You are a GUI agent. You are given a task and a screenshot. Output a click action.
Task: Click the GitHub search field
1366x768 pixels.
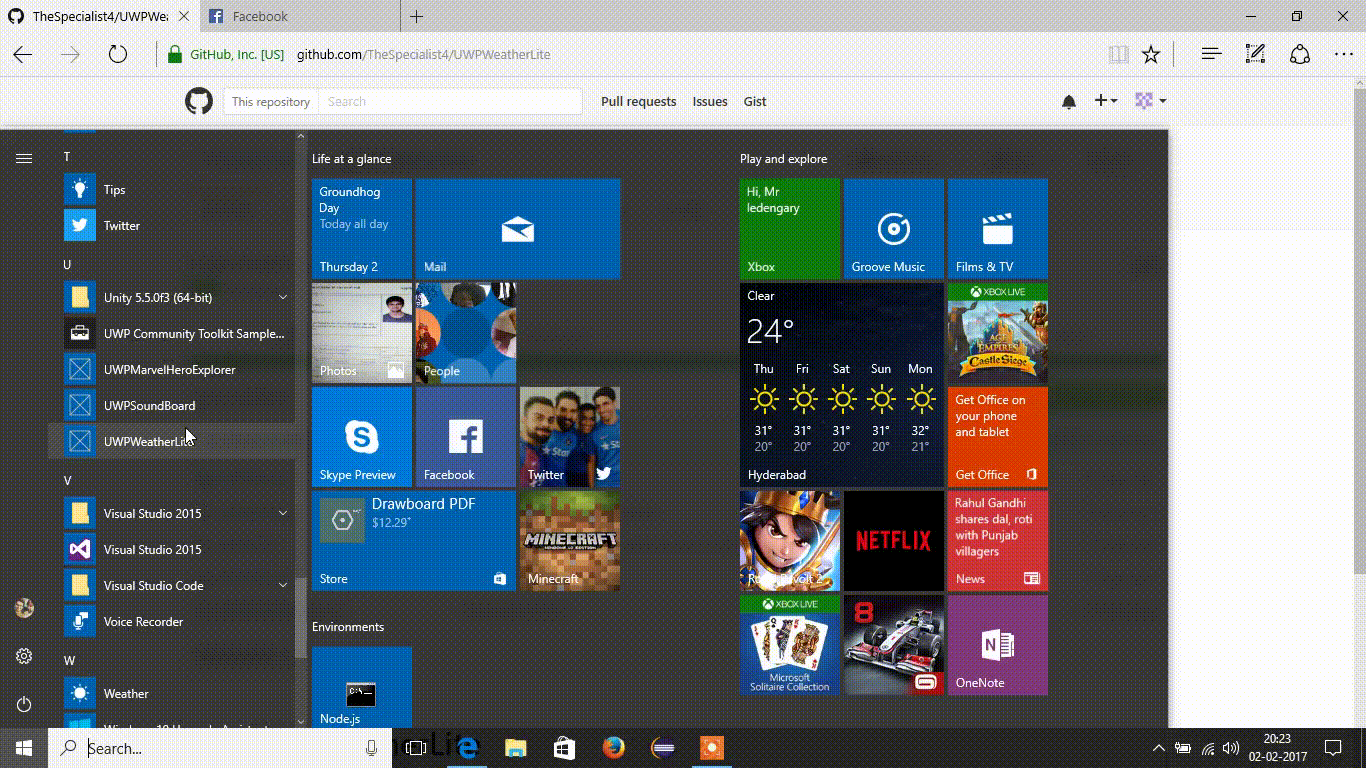tap(450, 101)
